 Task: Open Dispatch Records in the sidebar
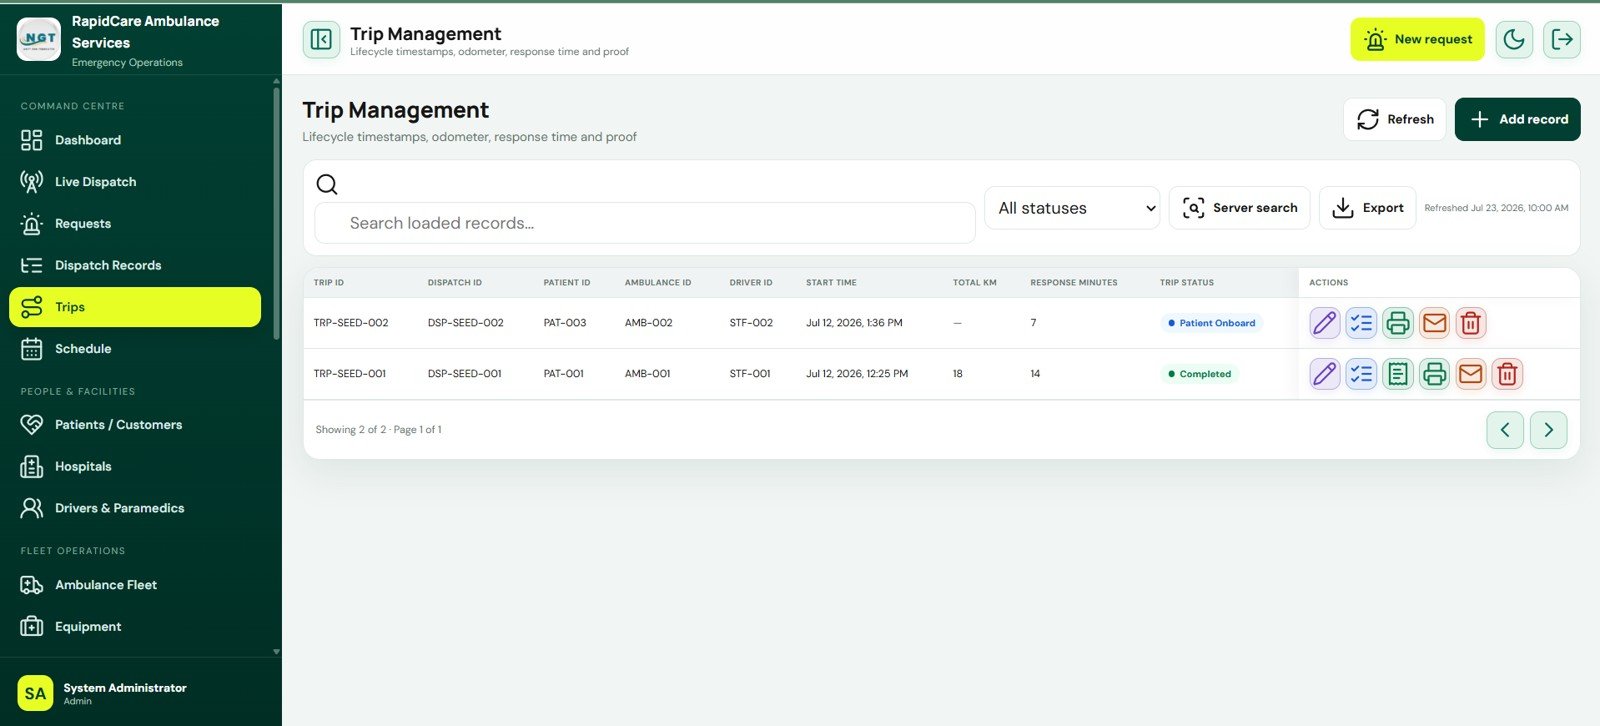pyautogui.click(x=135, y=265)
